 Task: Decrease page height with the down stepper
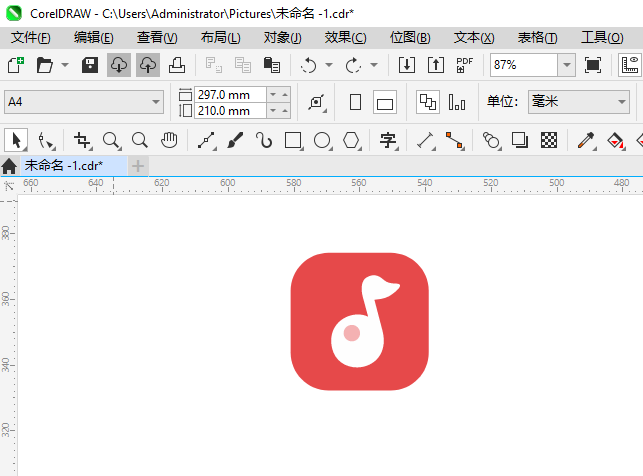pyautogui.click(x=273, y=111)
